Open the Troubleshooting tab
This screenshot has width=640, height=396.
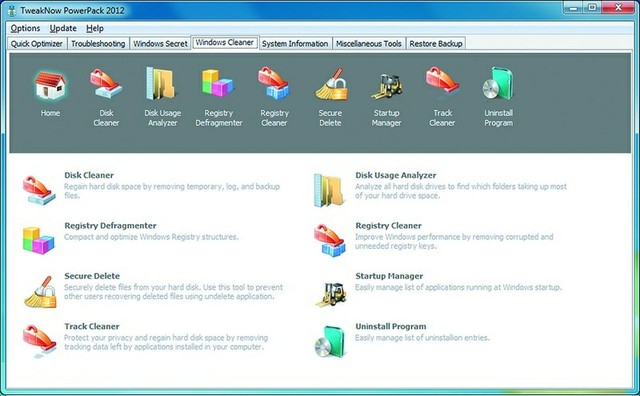98,44
